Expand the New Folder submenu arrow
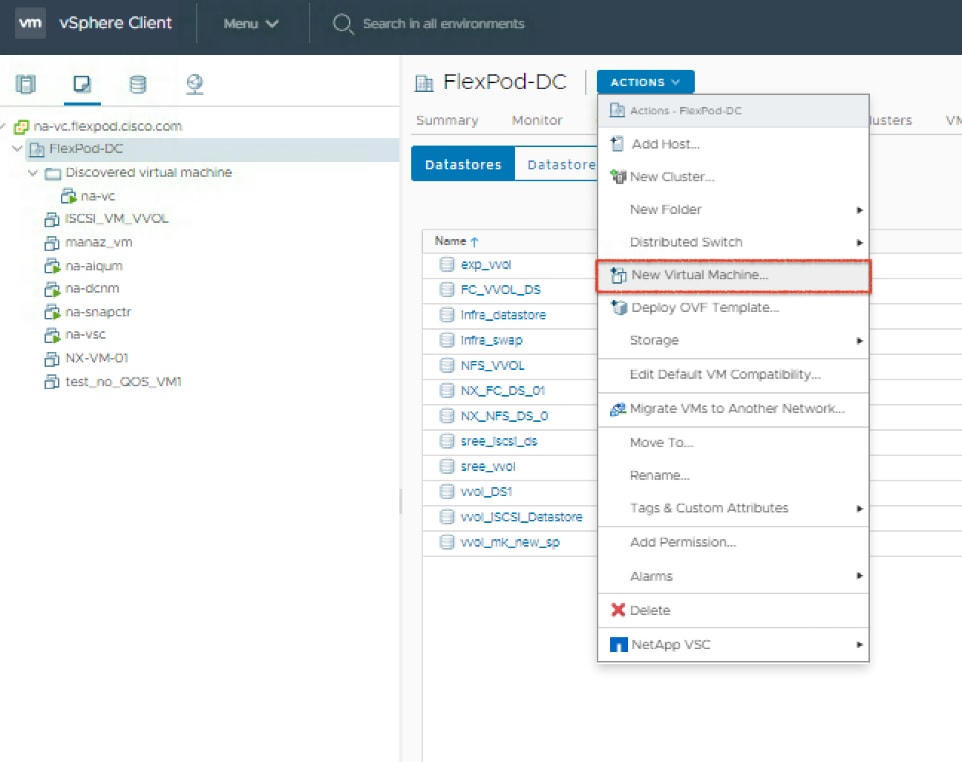This screenshot has height=762, width=962. 860,210
